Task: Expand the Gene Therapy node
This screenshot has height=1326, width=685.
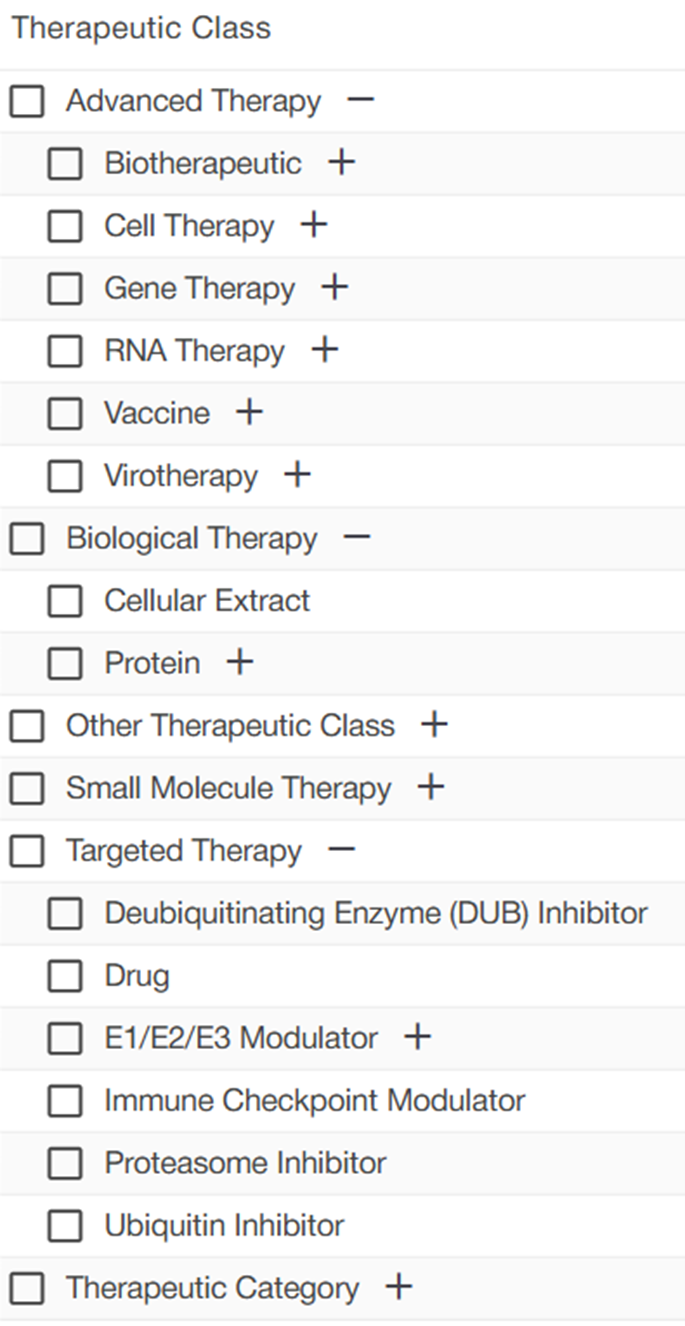Action: pos(335,287)
